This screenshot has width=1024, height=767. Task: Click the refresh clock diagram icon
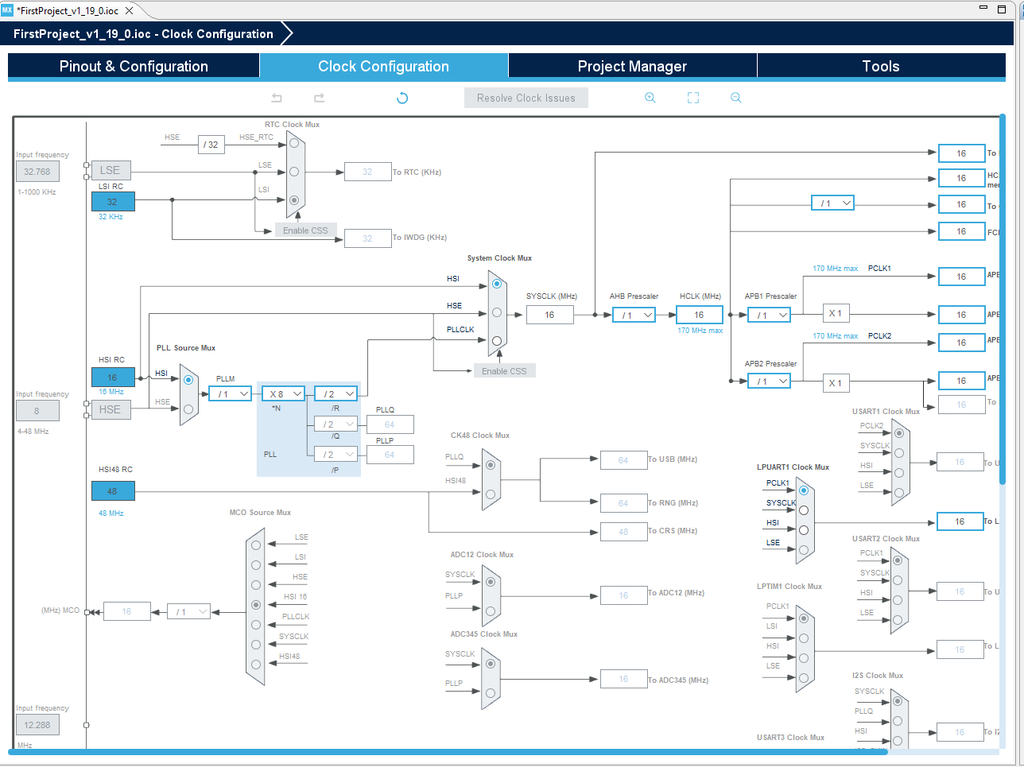402,98
